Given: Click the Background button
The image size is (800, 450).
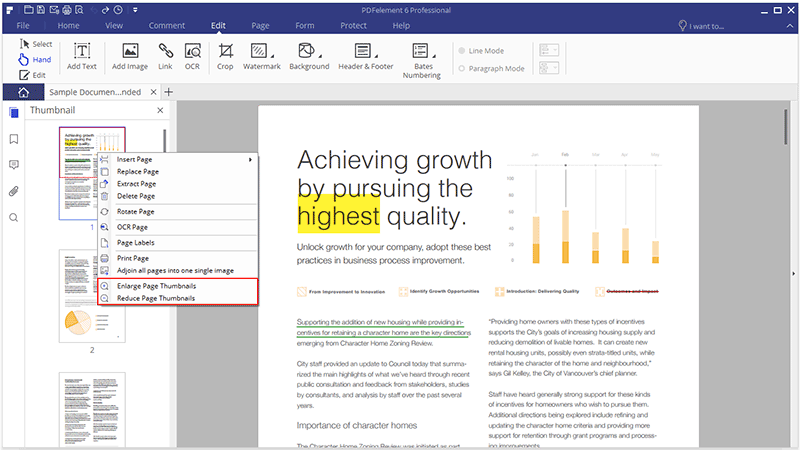Looking at the screenshot, I should [309, 57].
